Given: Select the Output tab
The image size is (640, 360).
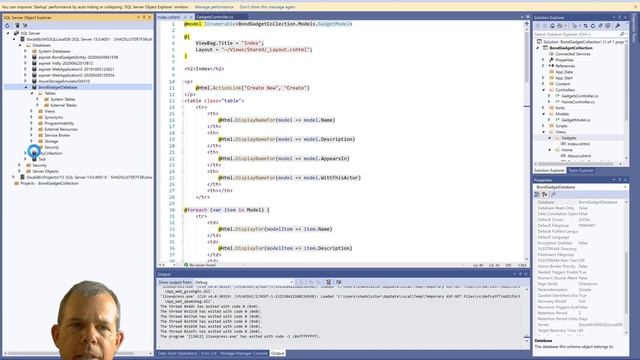Looking at the screenshot, I should coord(278,353).
